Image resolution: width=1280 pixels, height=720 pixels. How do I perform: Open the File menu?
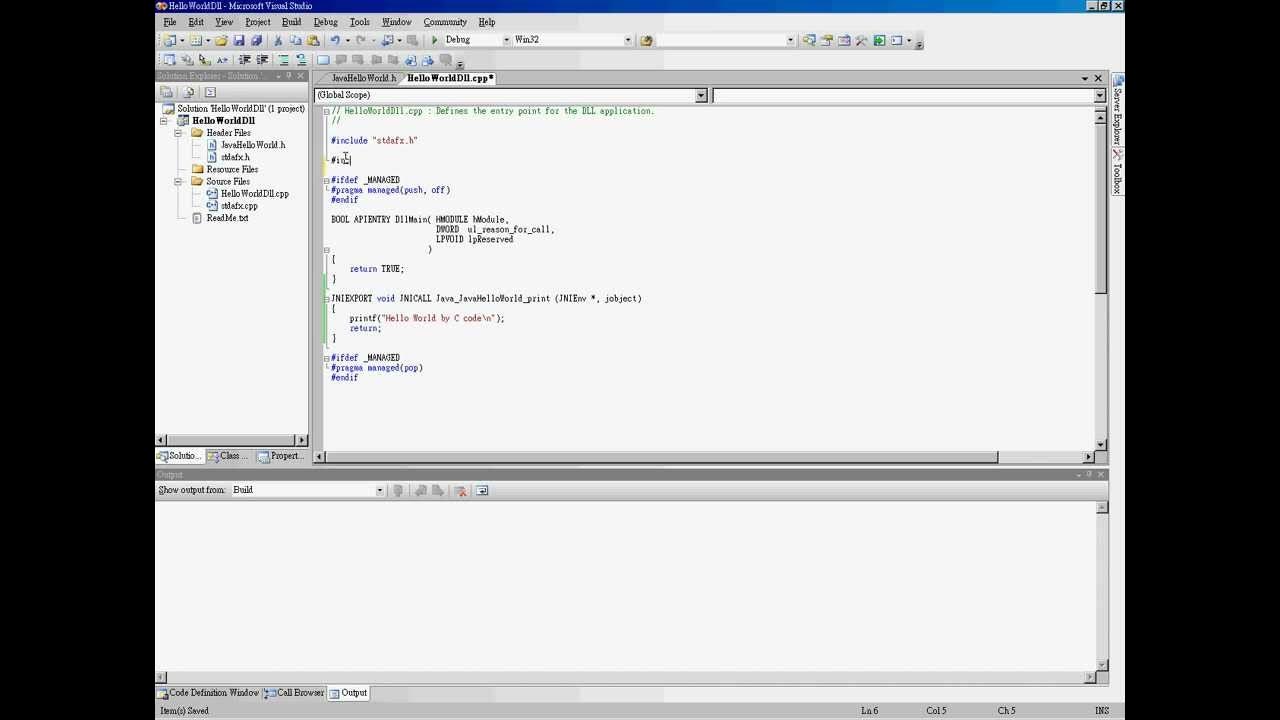pos(170,22)
